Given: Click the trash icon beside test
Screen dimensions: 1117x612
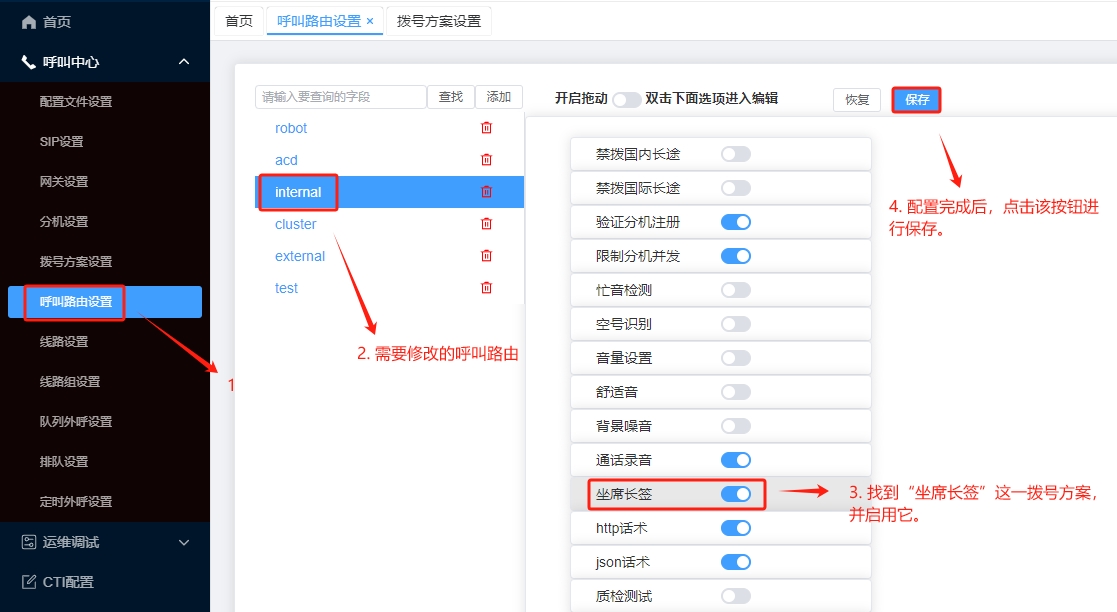Looking at the screenshot, I should click(x=487, y=288).
